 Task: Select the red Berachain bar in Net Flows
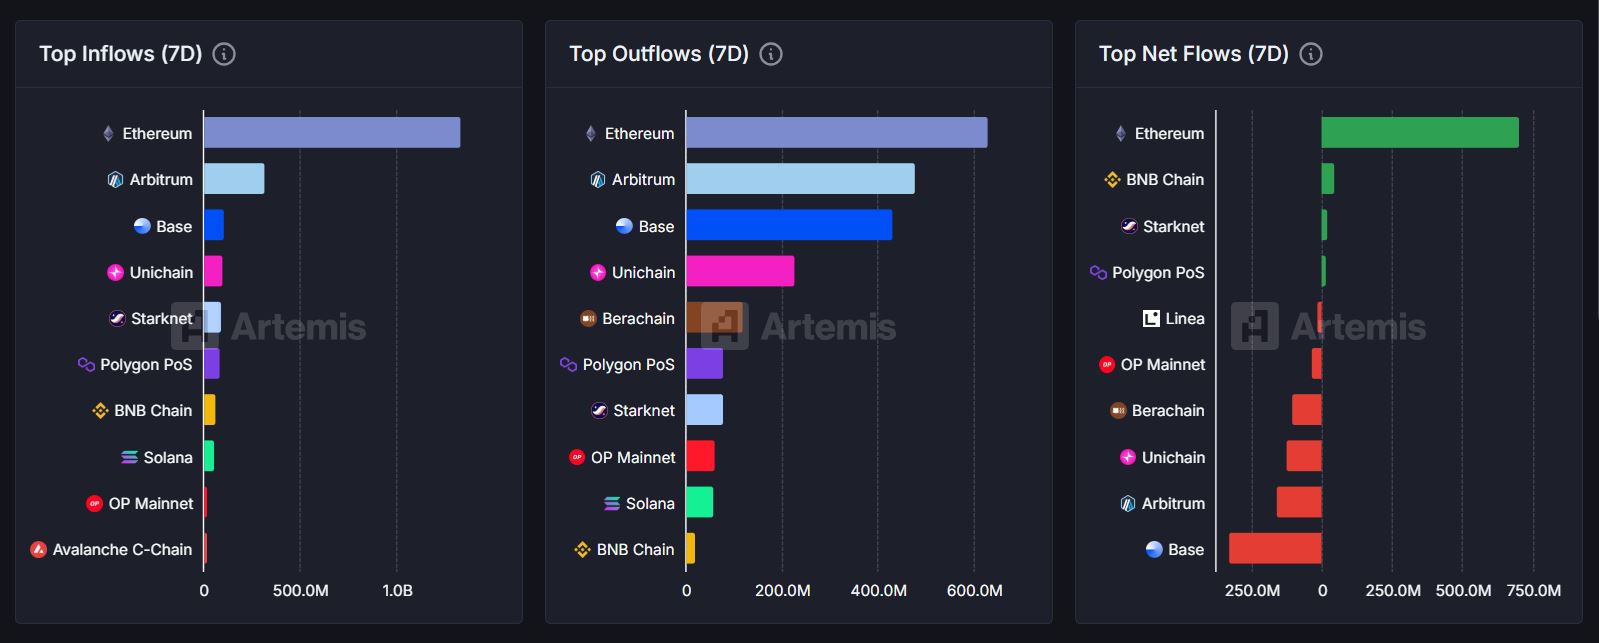tap(1307, 410)
